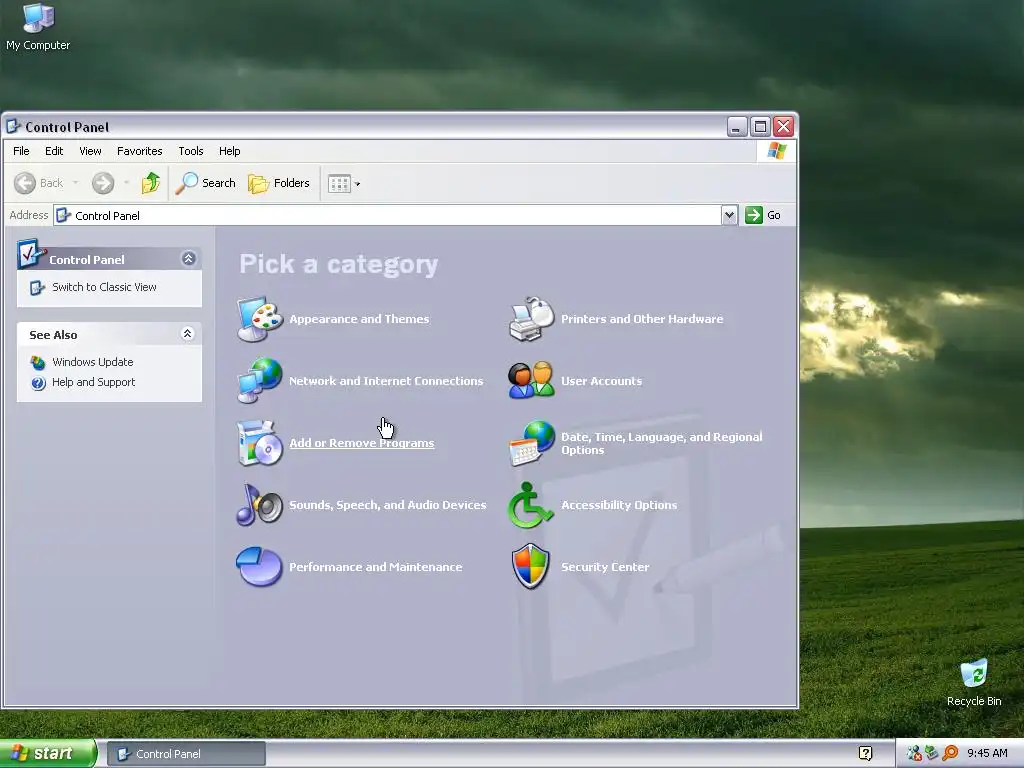Click the Help and Support question mark icon
This screenshot has width=1024, height=768.
coord(38,383)
